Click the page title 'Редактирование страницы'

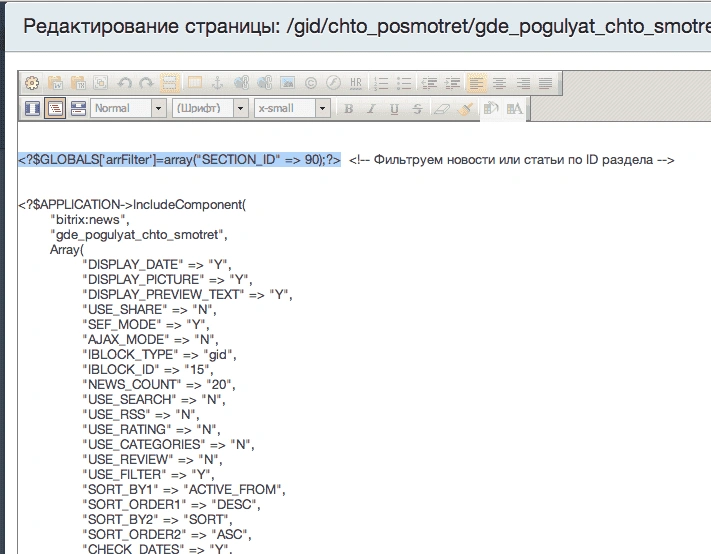(151, 26)
